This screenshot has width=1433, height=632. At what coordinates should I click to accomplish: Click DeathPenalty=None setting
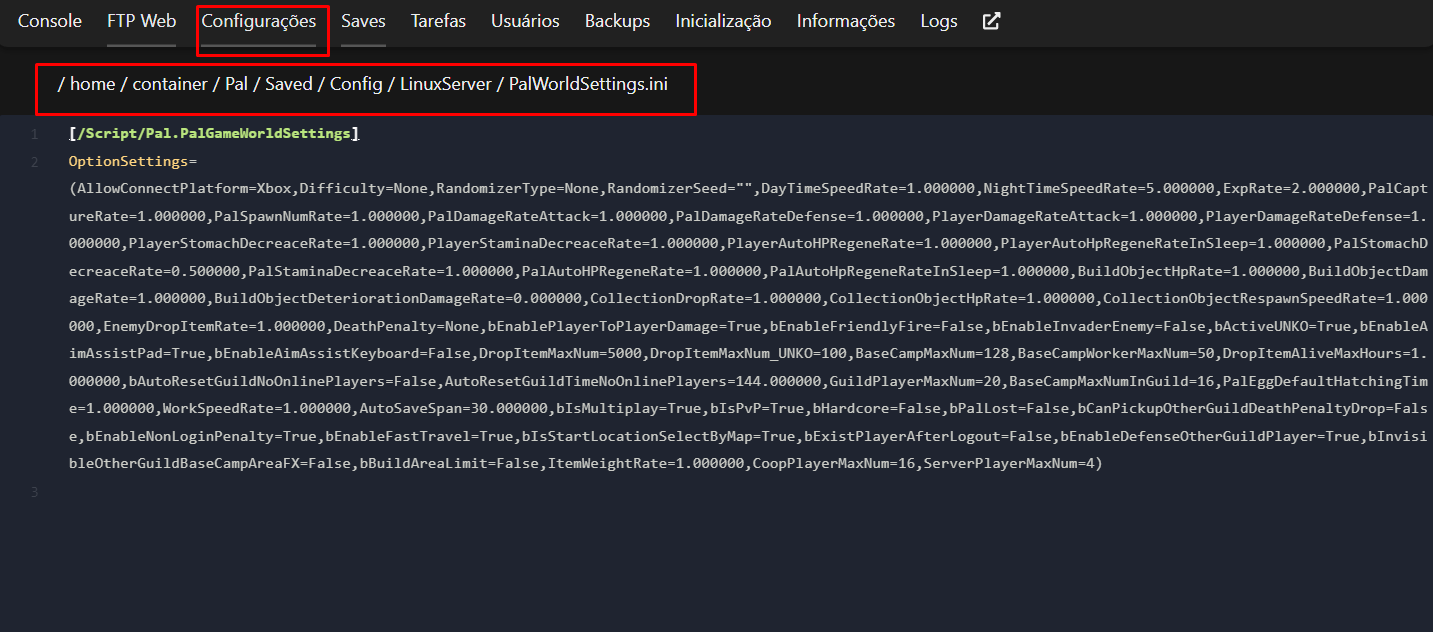(x=406, y=326)
